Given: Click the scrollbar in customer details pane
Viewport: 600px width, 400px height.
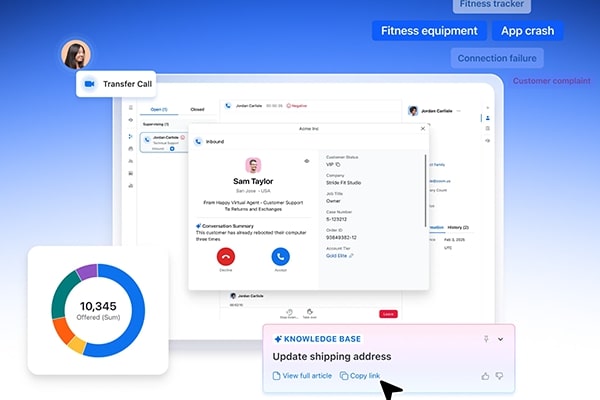Looking at the screenshot, I should [x=426, y=190].
